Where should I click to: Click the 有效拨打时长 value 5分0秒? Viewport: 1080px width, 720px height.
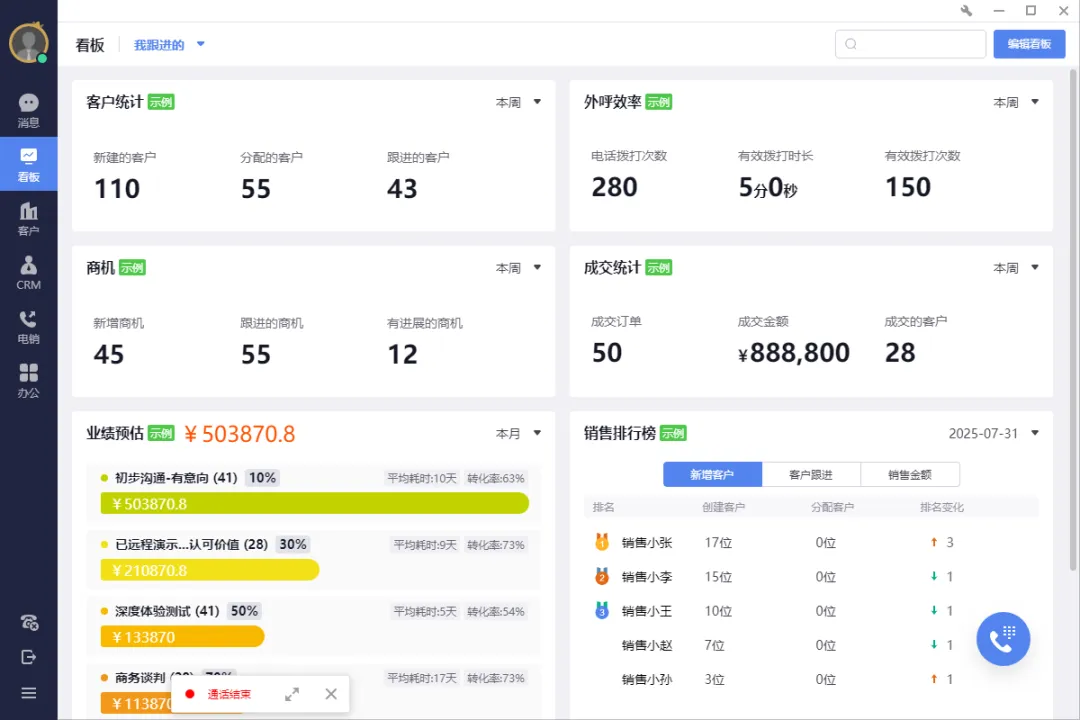pos(768,187)
